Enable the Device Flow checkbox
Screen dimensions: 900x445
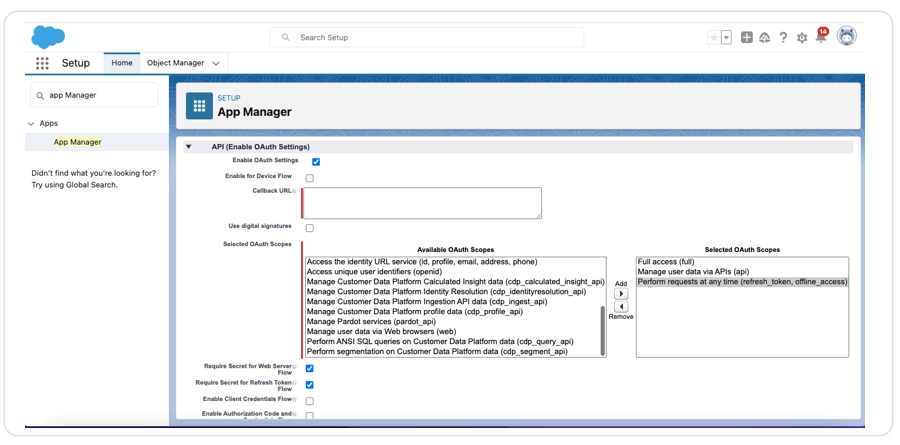pos(310,178)
